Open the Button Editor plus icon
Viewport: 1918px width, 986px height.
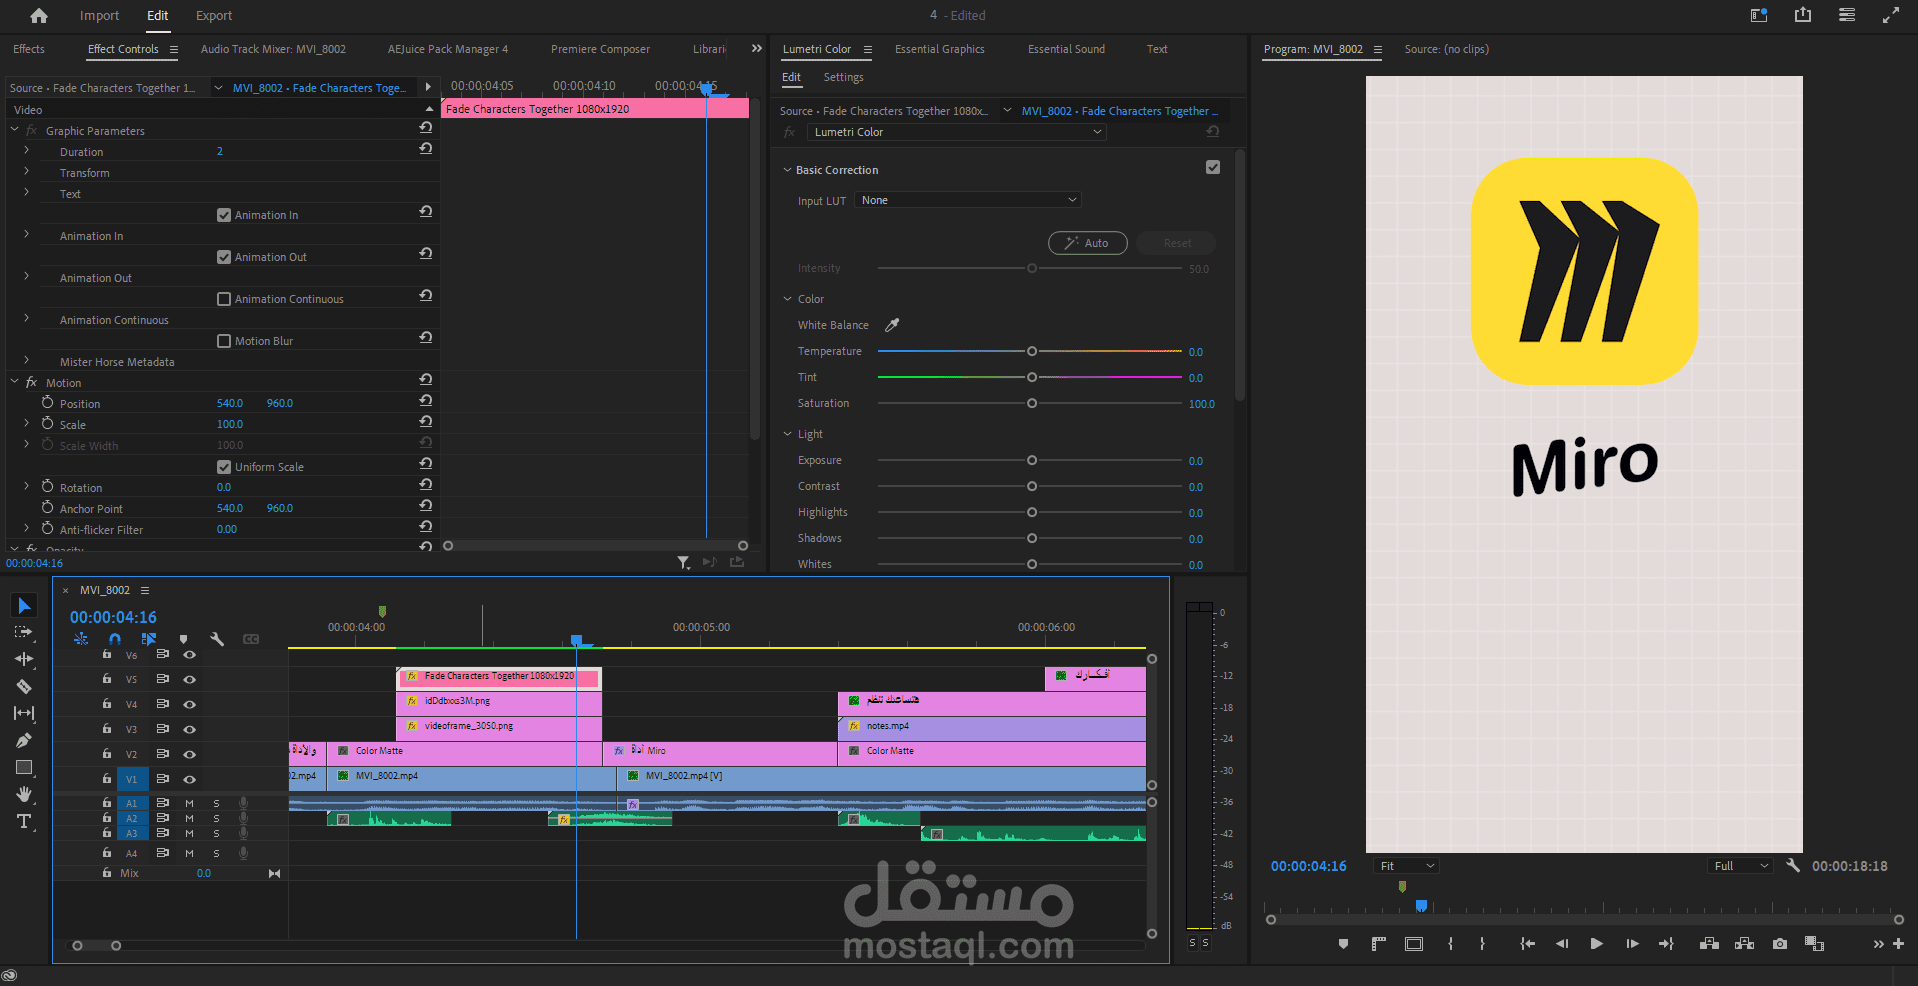[x=1898, y=943]
